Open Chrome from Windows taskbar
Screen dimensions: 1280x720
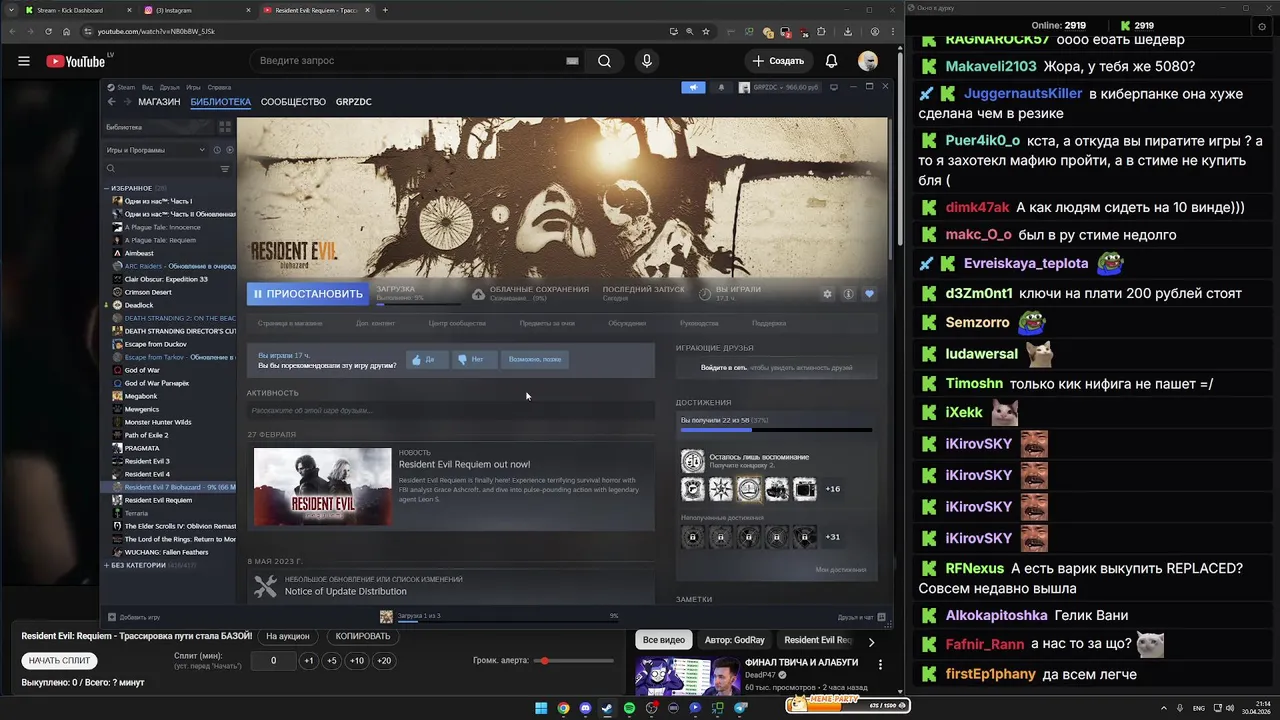(563, 708)
